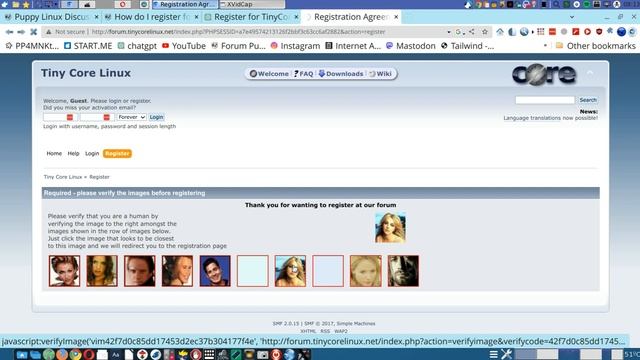This screenshot has height=360, width=640.
Task: Open the Other bookmarks folder
Action: point(596,46)
